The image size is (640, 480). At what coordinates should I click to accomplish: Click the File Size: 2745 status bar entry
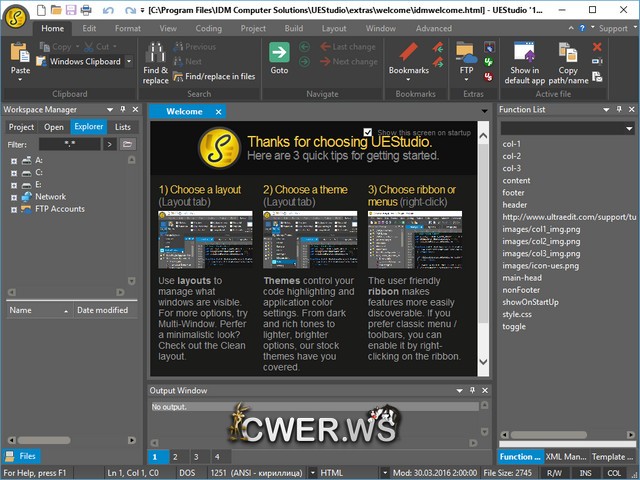click(x=508, y=473)
